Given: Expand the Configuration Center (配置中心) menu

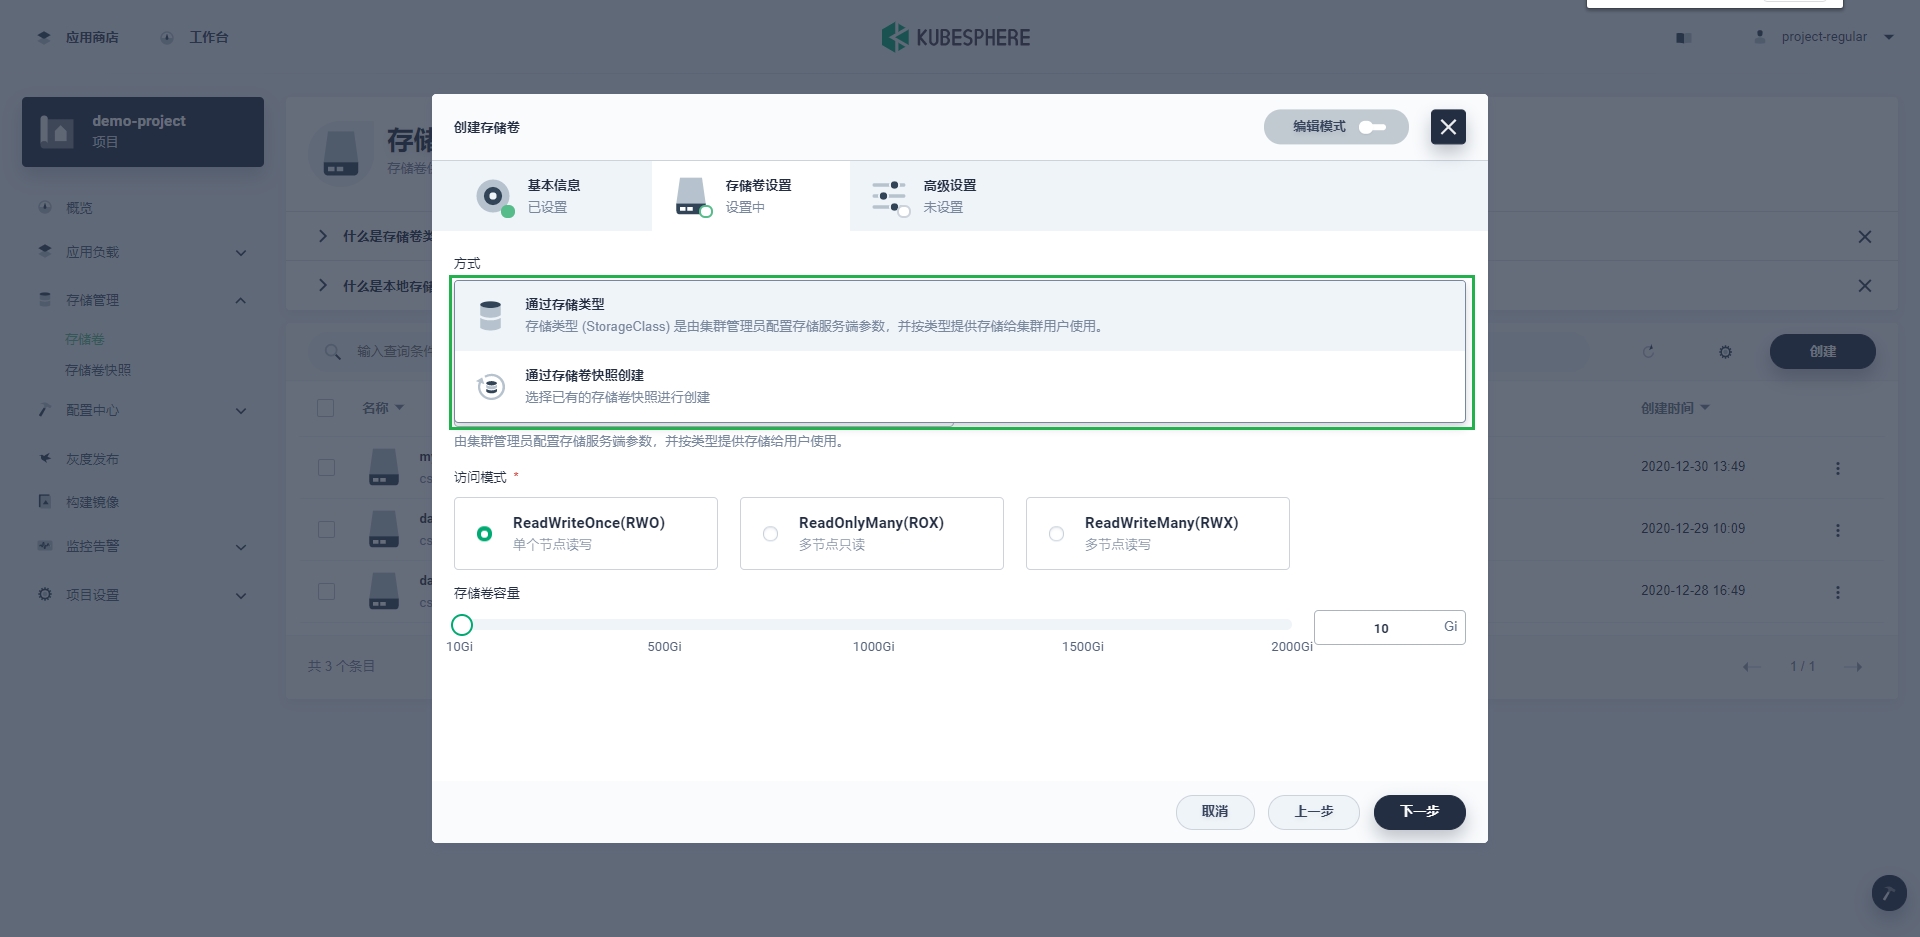Looking at the screenshot, I should [143, 410].
